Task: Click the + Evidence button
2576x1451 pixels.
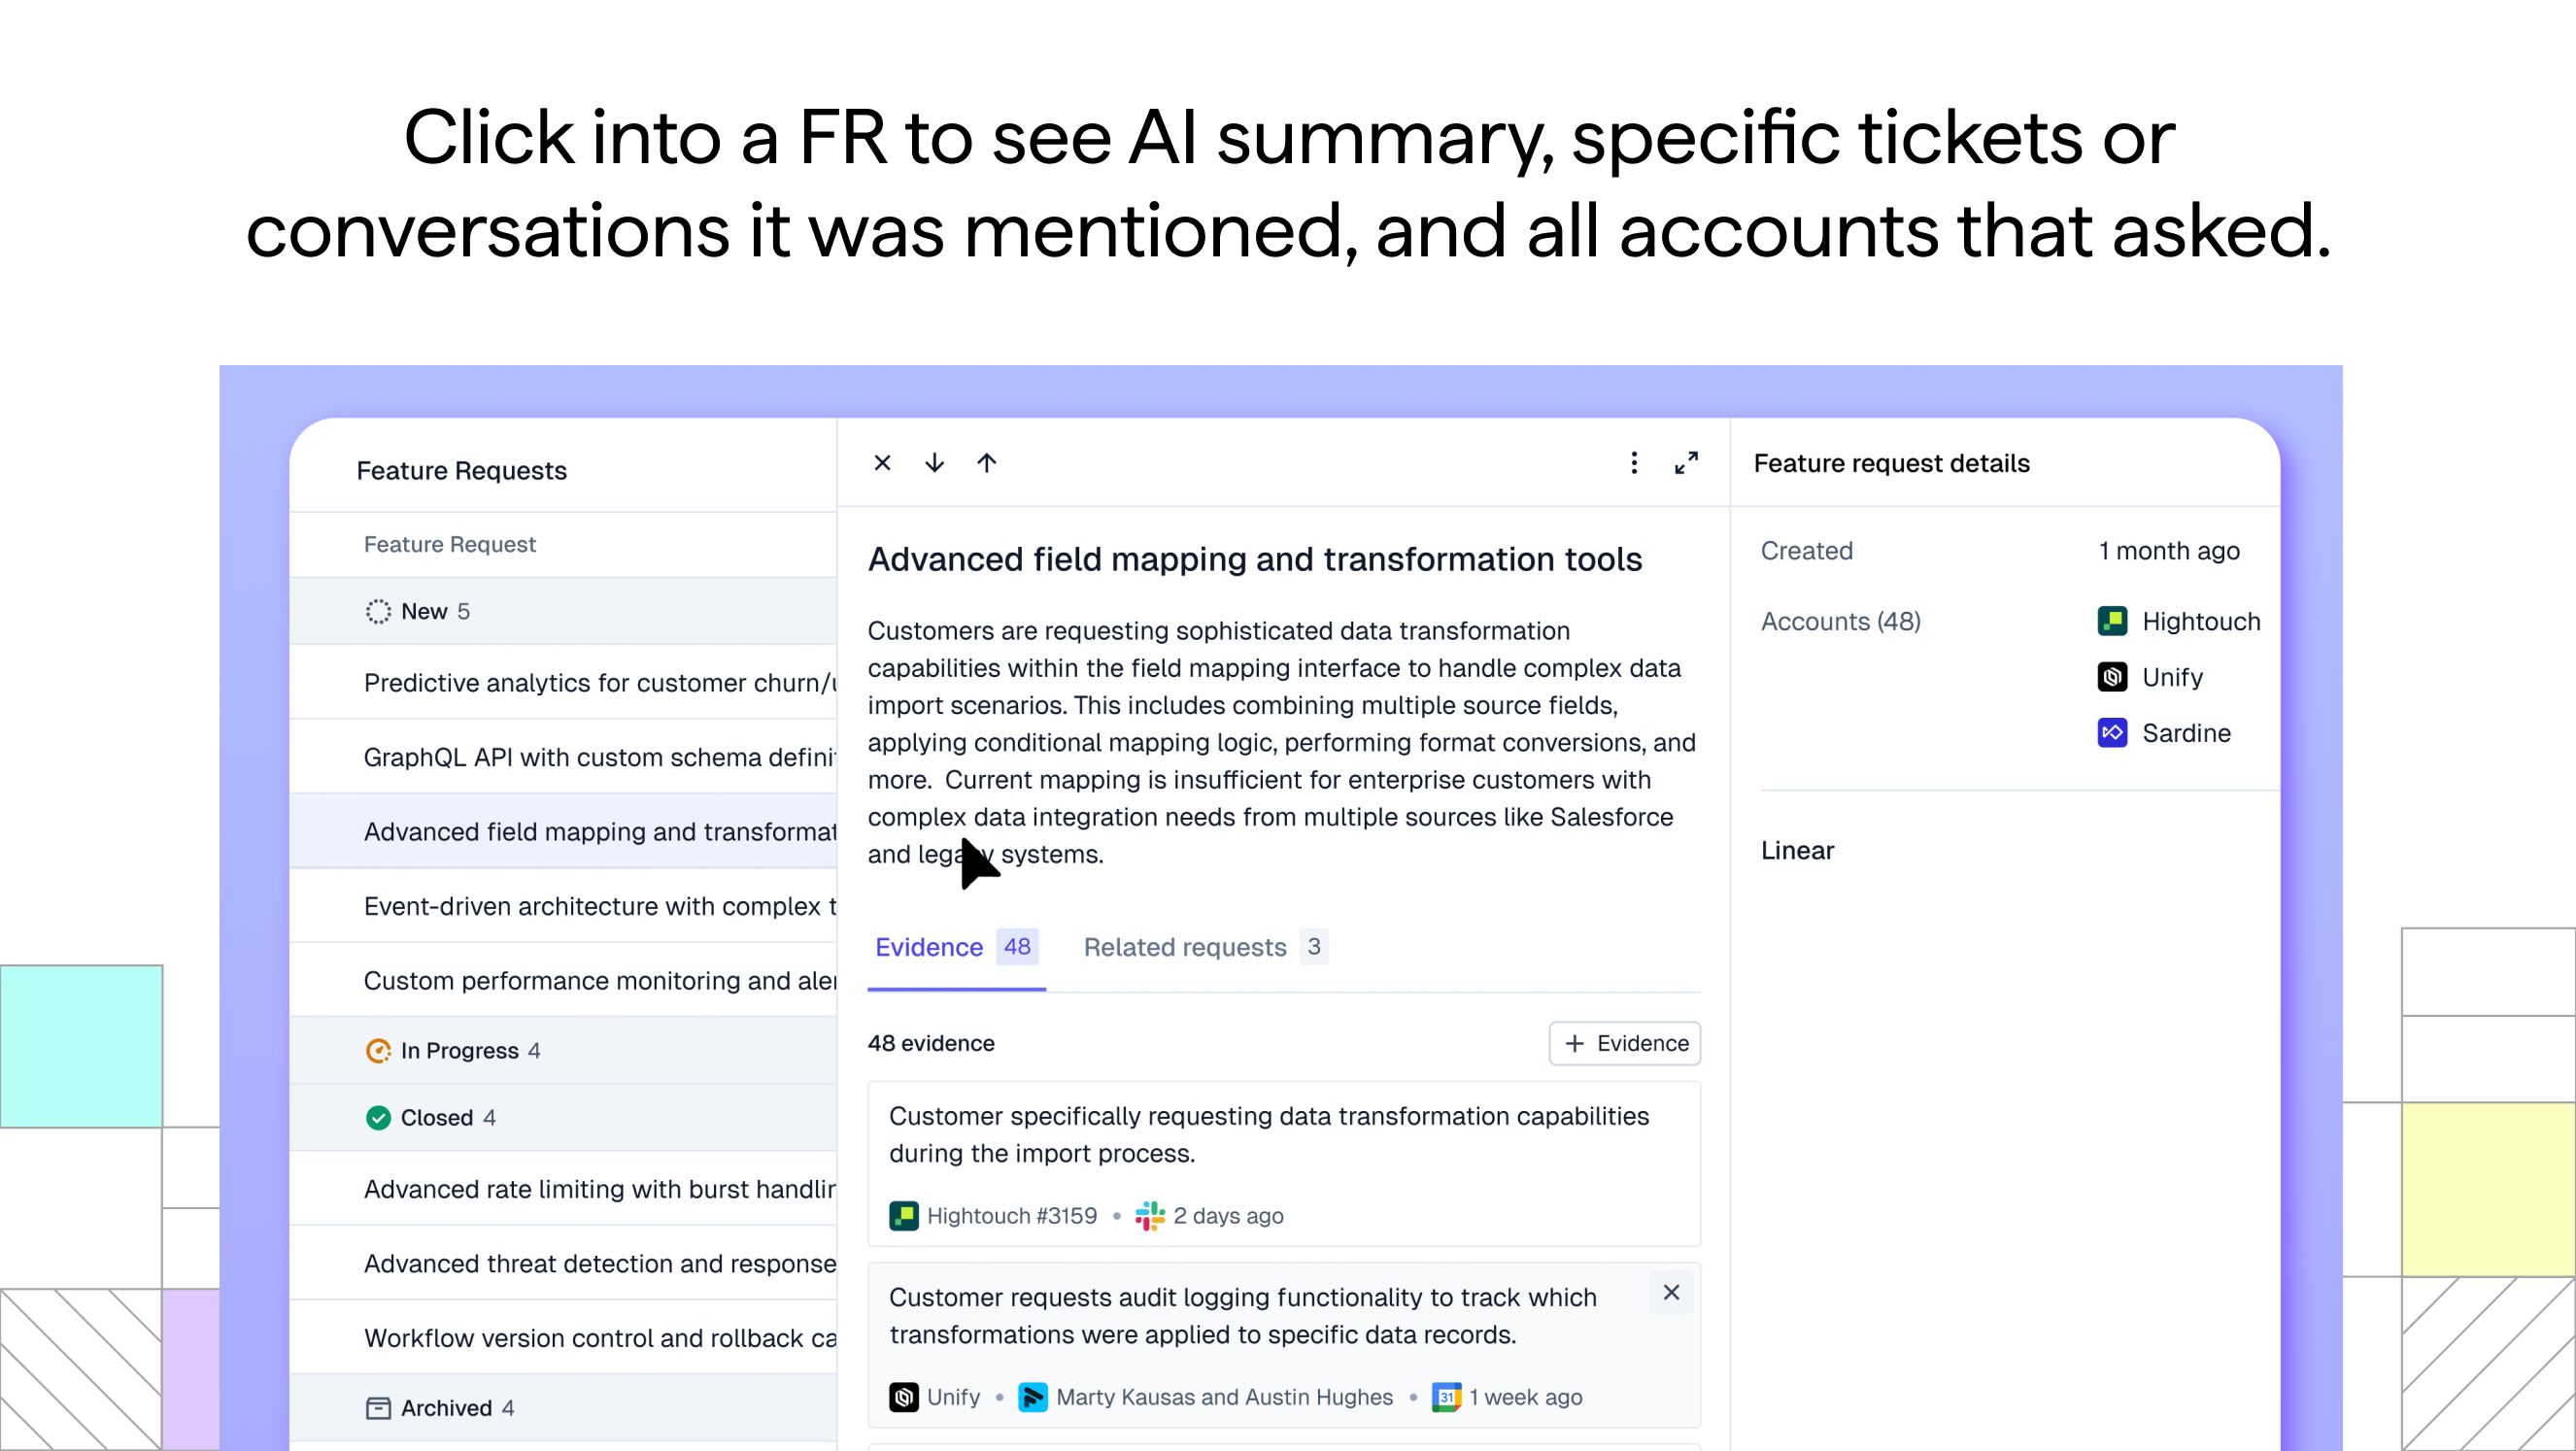Action: click(1623, 1043)
